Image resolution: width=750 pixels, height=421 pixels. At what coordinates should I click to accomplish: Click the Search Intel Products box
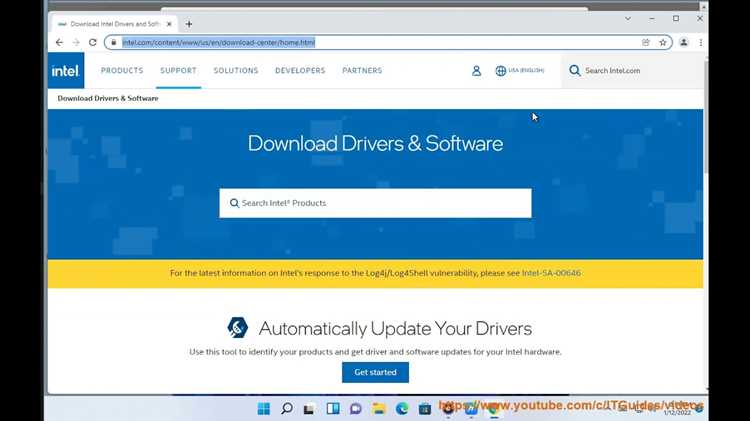tap(375, 203)
